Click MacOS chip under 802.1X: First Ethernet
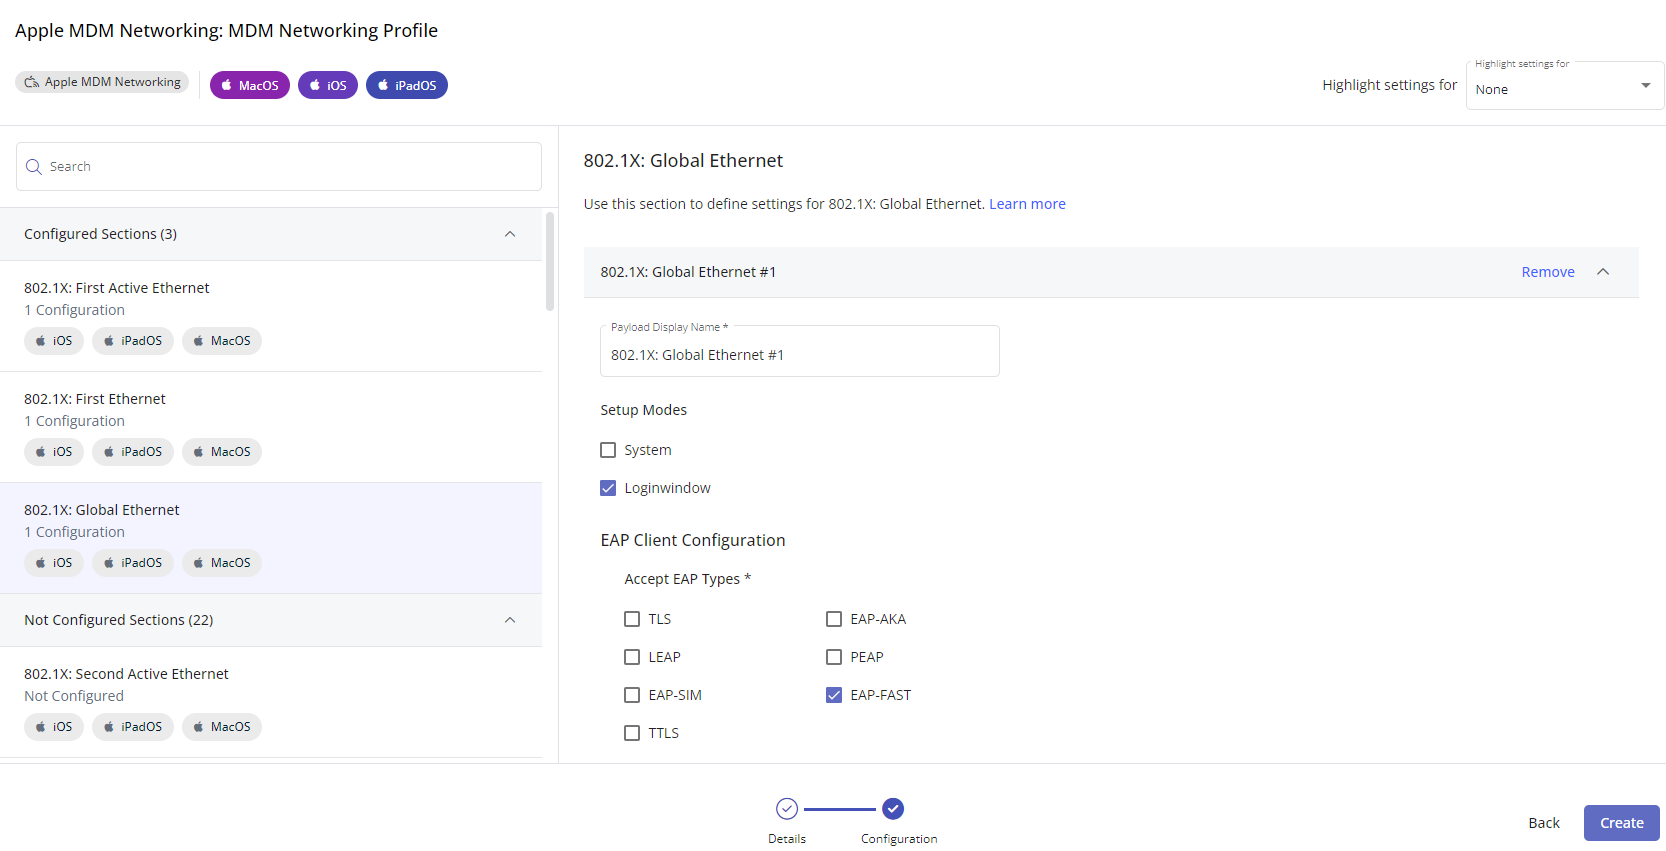The height and width of the screenshot is (851, 1666). point(222,452)
